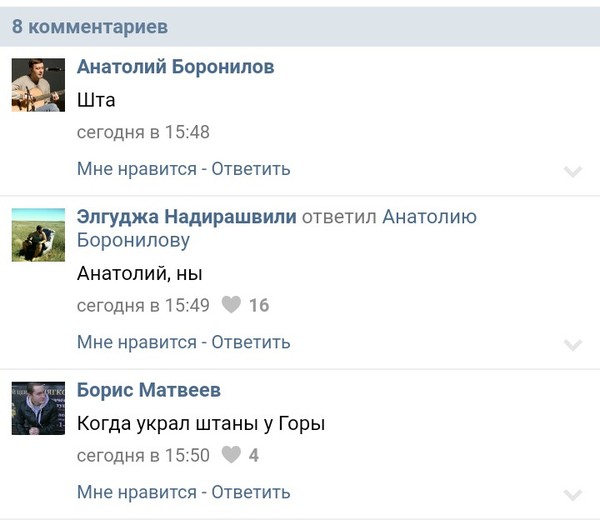
Task: Open Борис Матвеев's avatar photo
Action: pos(38,408)
